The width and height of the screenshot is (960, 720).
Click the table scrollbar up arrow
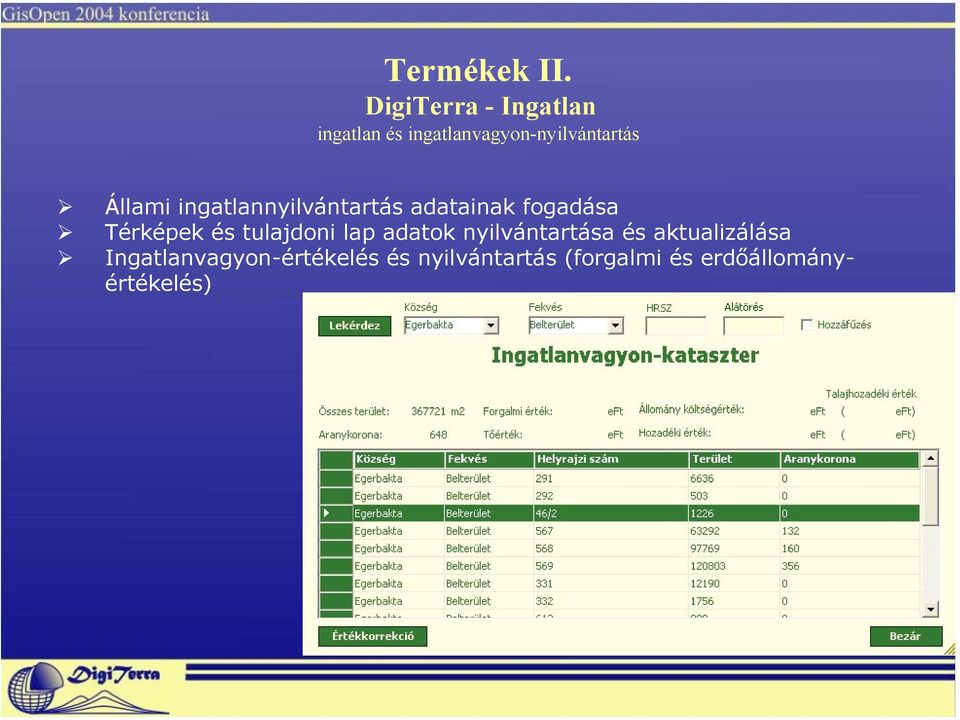click(x=931, y=459)
